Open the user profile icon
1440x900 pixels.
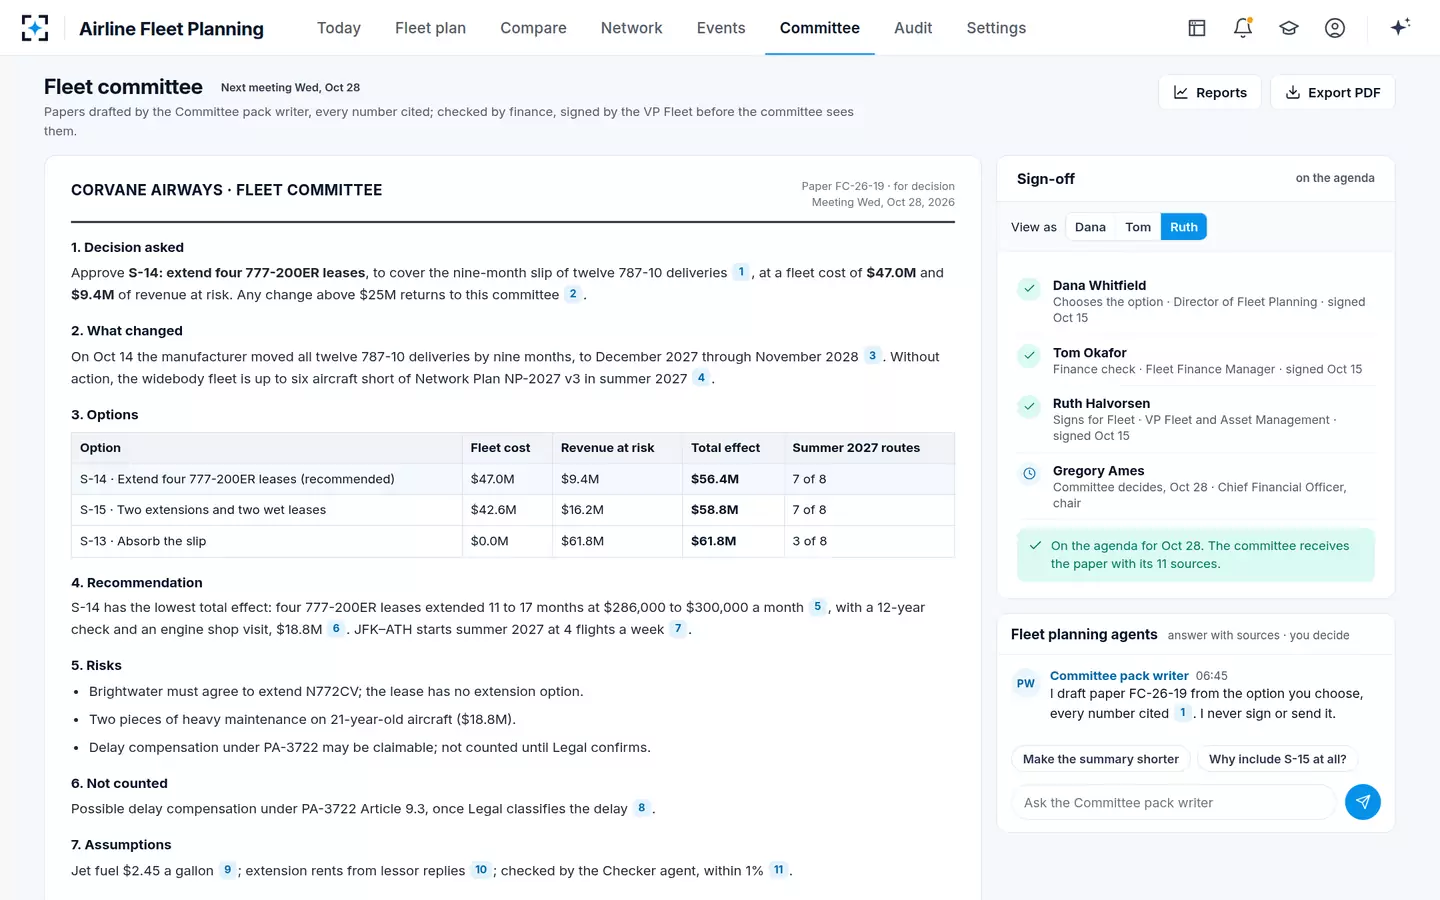[x=1335, y=28]
